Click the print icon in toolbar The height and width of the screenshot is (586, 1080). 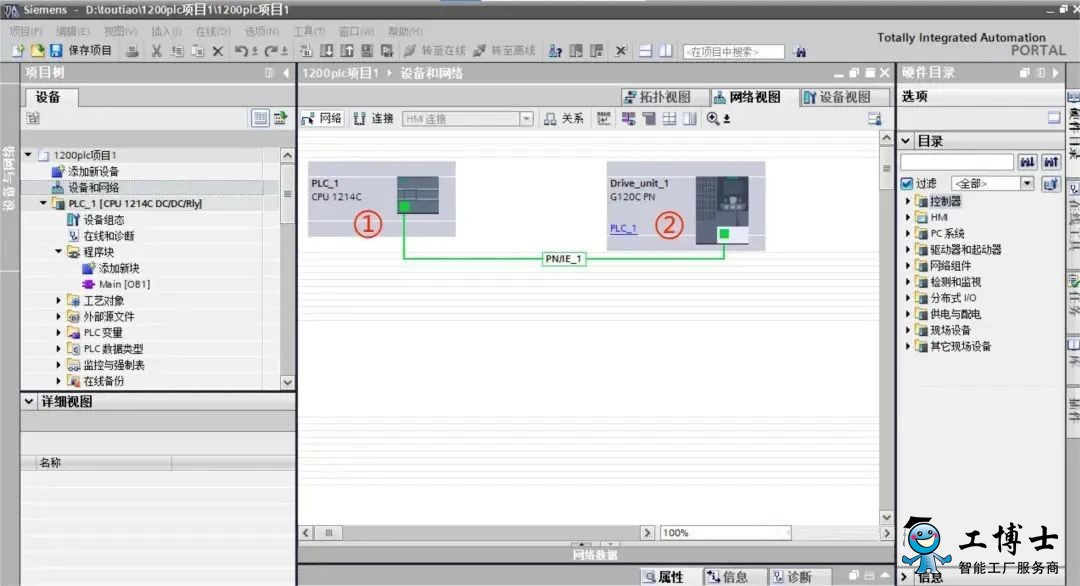pyautogui.click(x=132, y=51)
